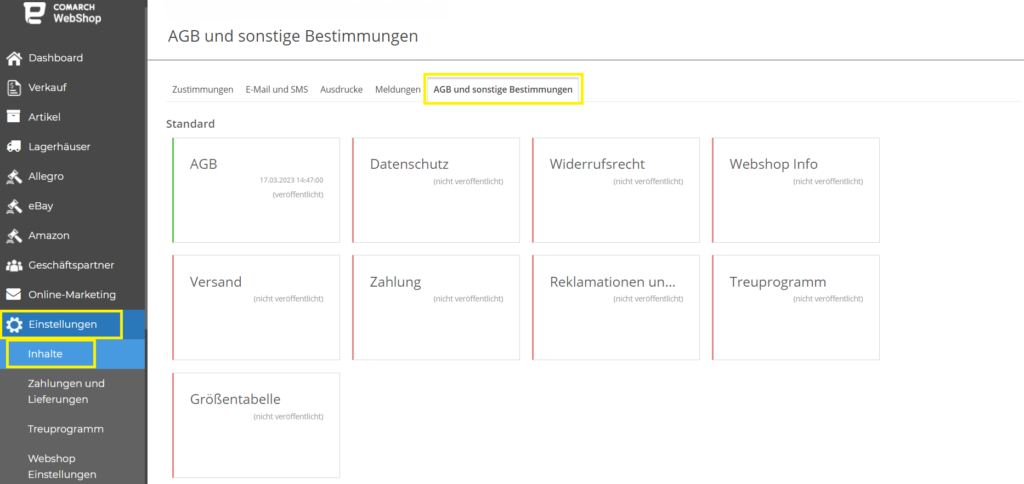Open the Reklamationen un... card
Screen dimensions: 1024x484
(616, 308)
